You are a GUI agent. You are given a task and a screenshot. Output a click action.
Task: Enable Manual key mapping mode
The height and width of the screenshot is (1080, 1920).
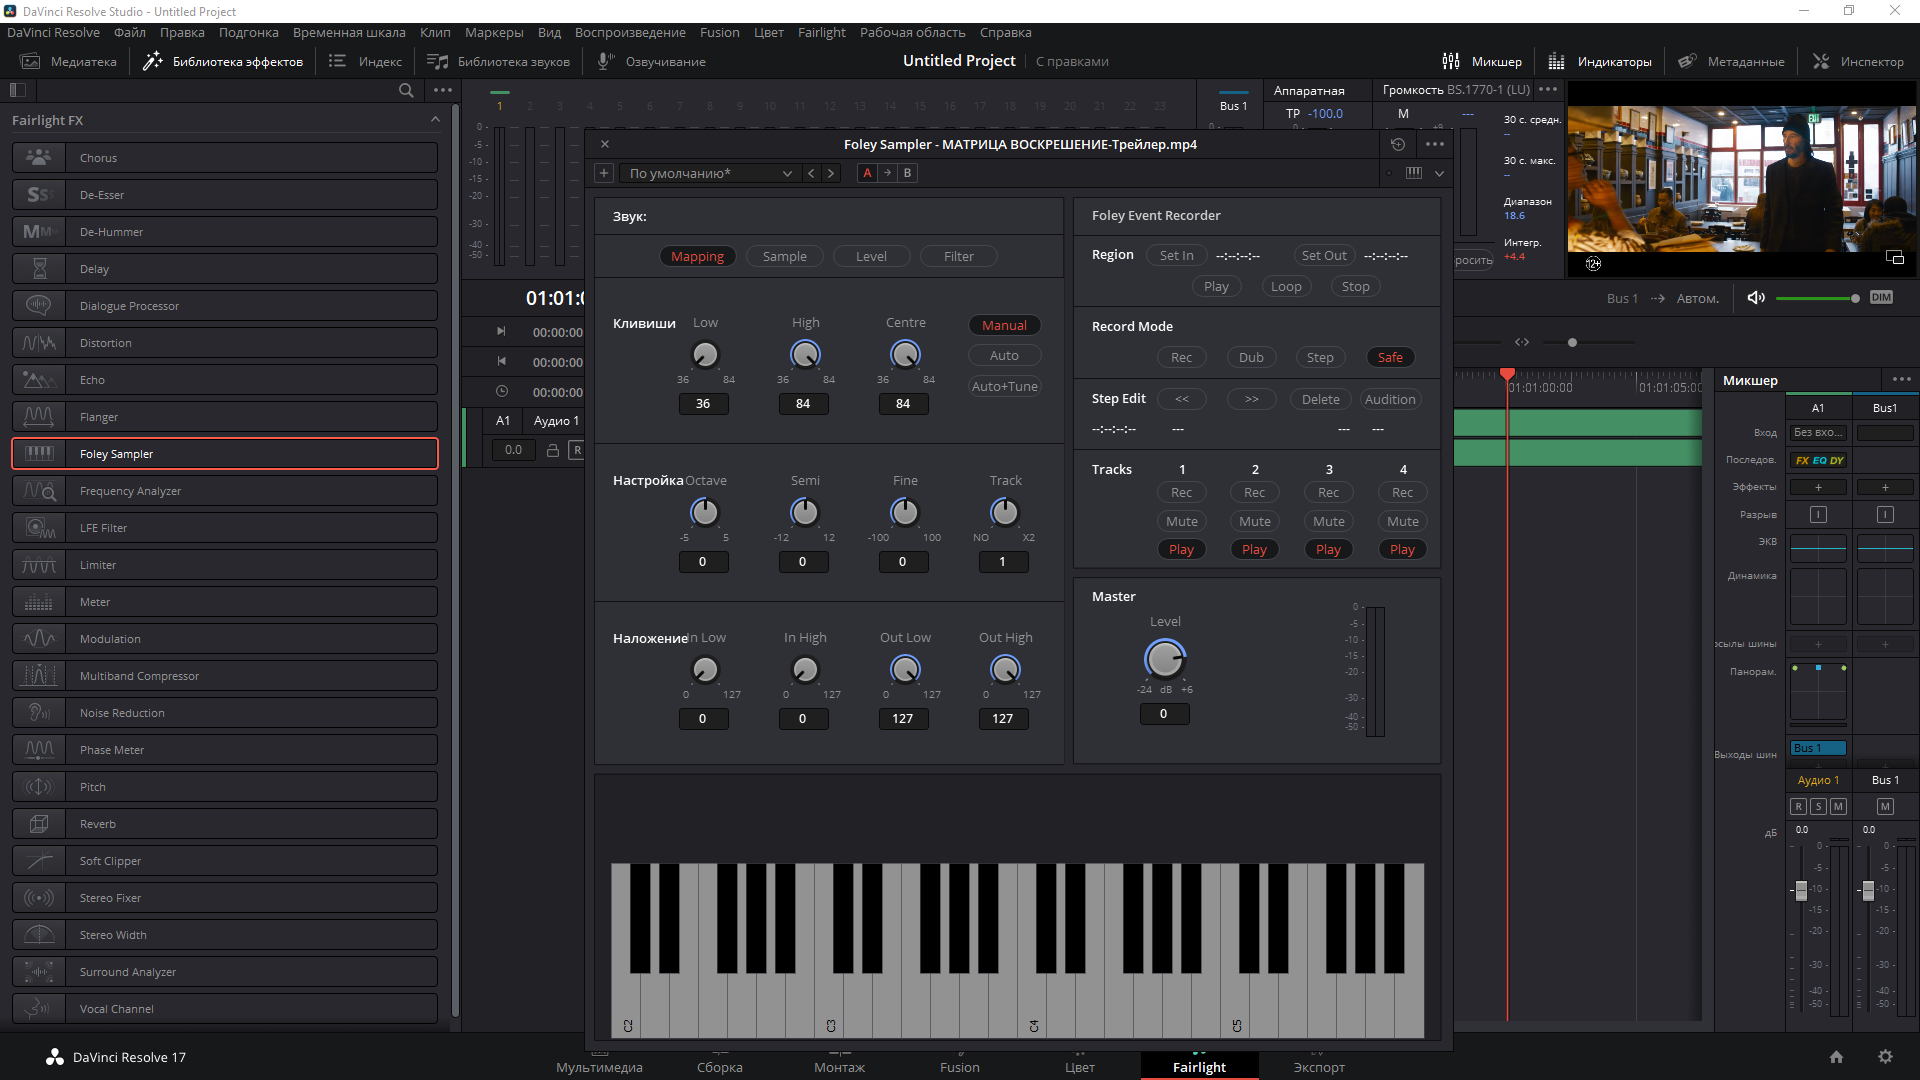click(x=1004, y=325)
